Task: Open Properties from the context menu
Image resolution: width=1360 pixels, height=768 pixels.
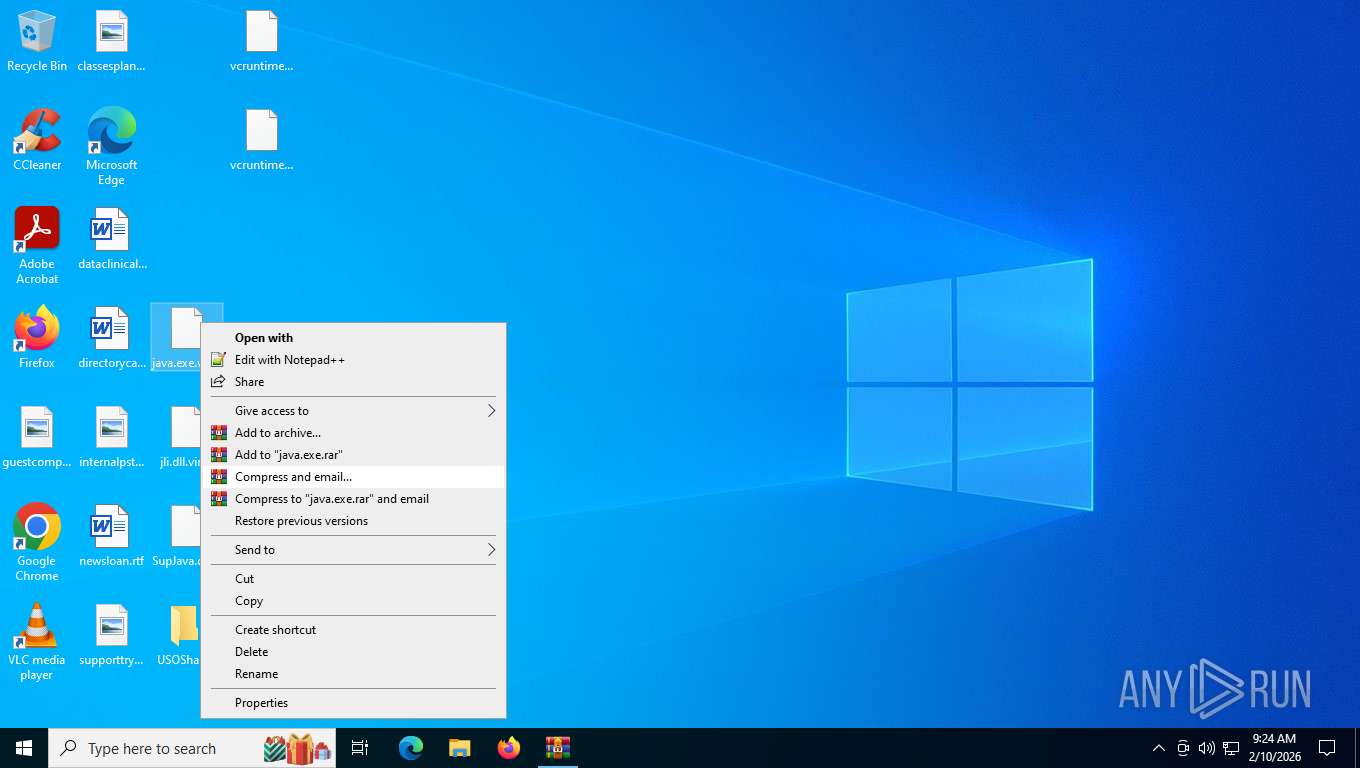Action: [354, 703]
